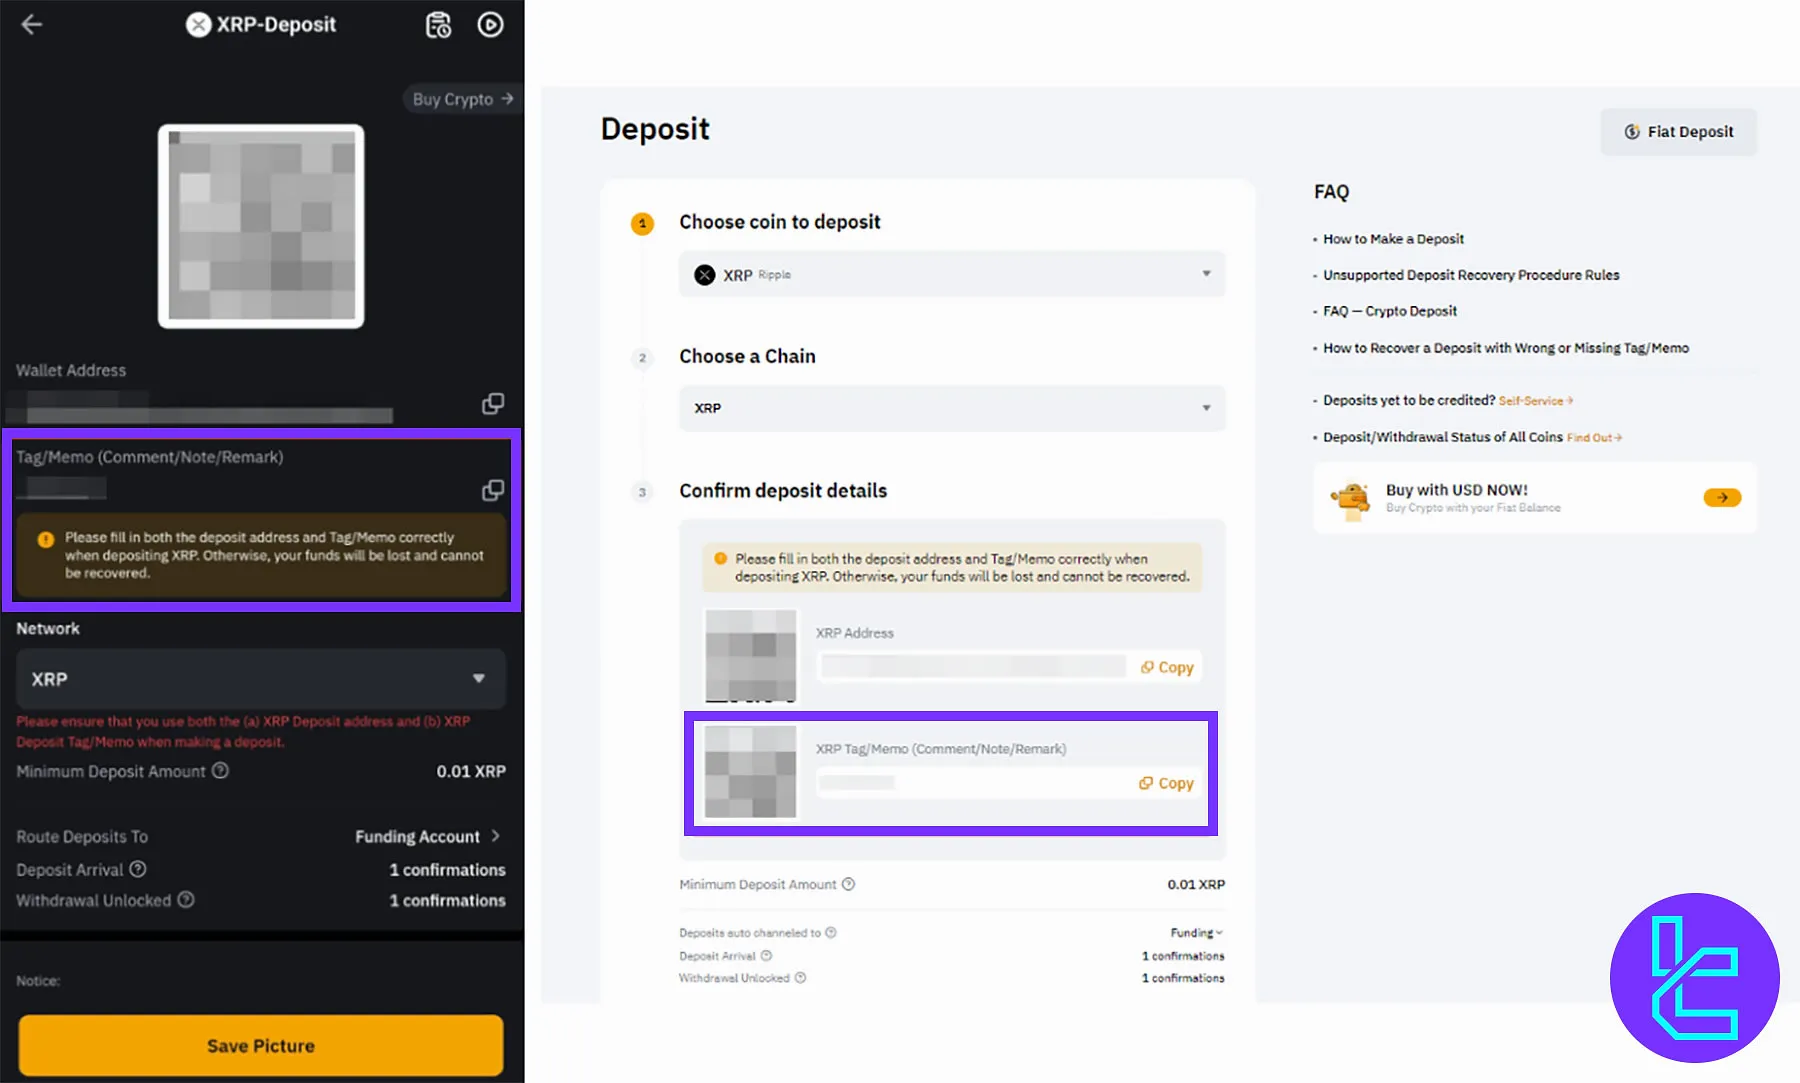
Task: Show Deposits auto channeled to info
Action: (831, 933)
